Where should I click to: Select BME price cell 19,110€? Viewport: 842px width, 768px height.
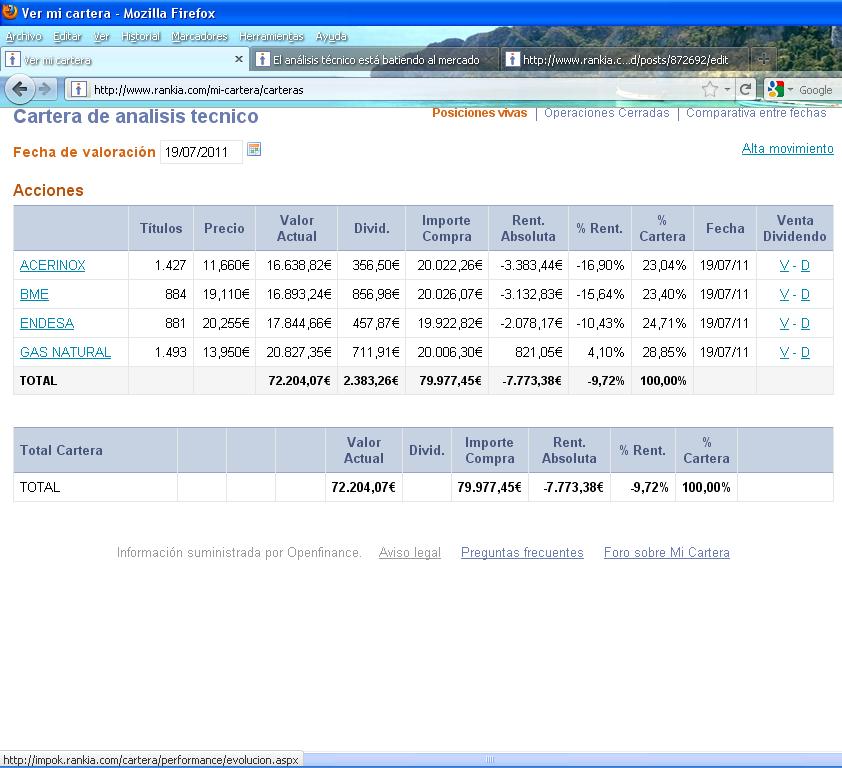226,294
